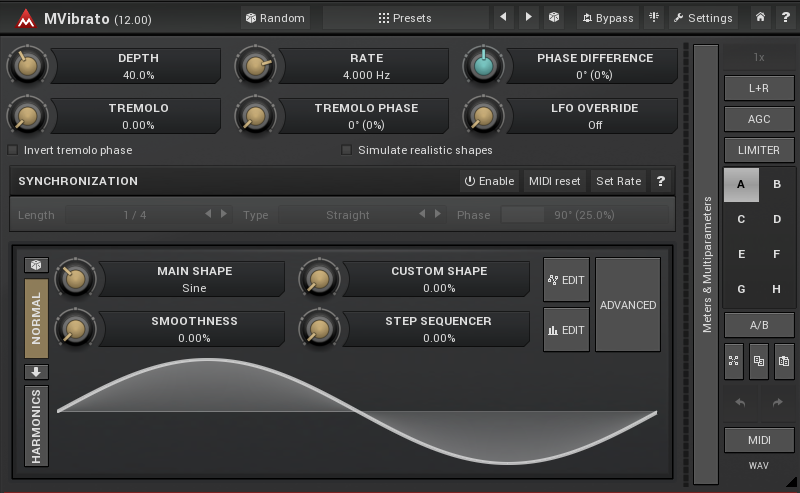
Task: Open the MIDI settings button
Action: [759, 440]
